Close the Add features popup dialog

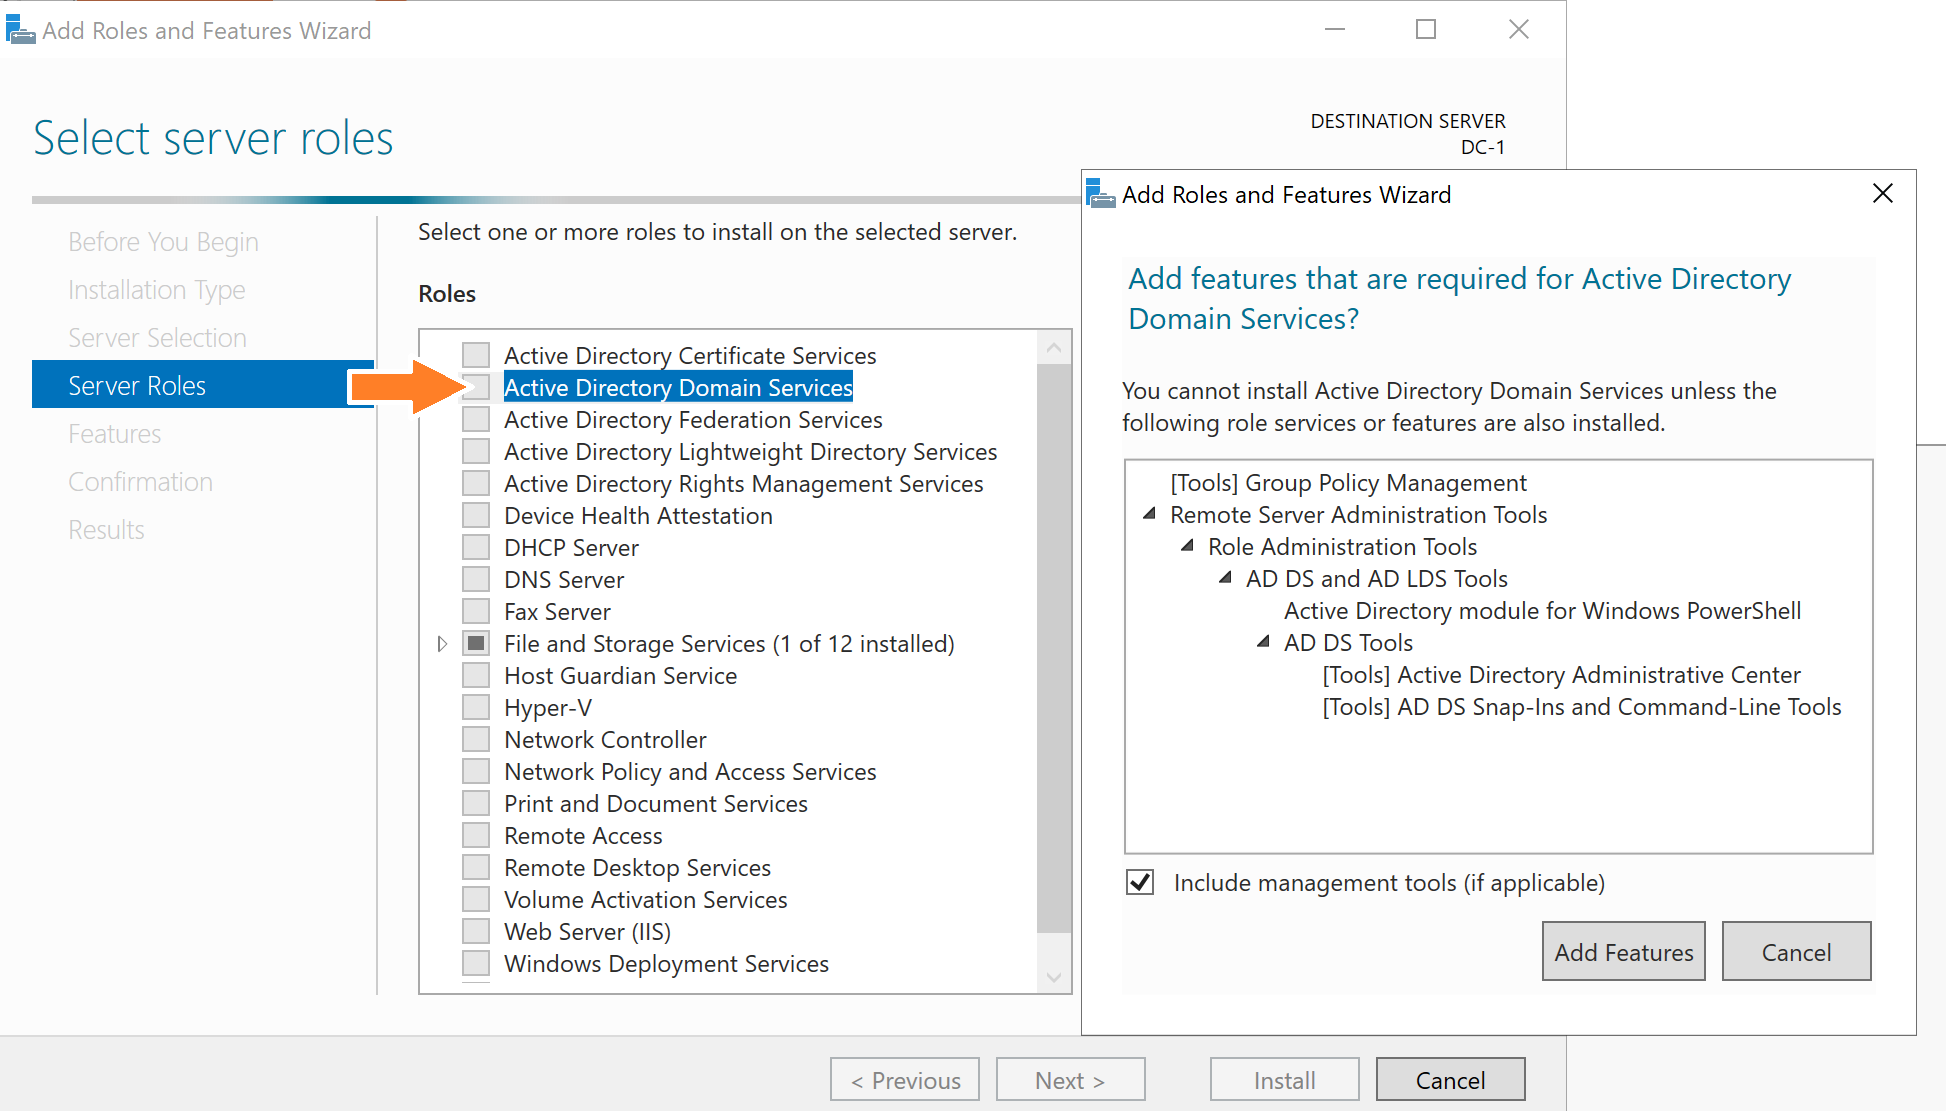[x=1882, y=194]
